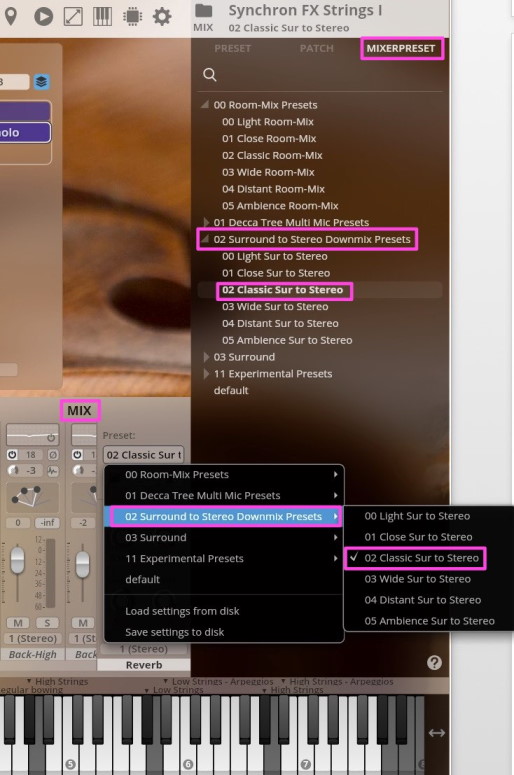Select 00 Light Room-Mix preset
Image resolution: width=514 pixels, height=775 pixels.
[267, 122]
